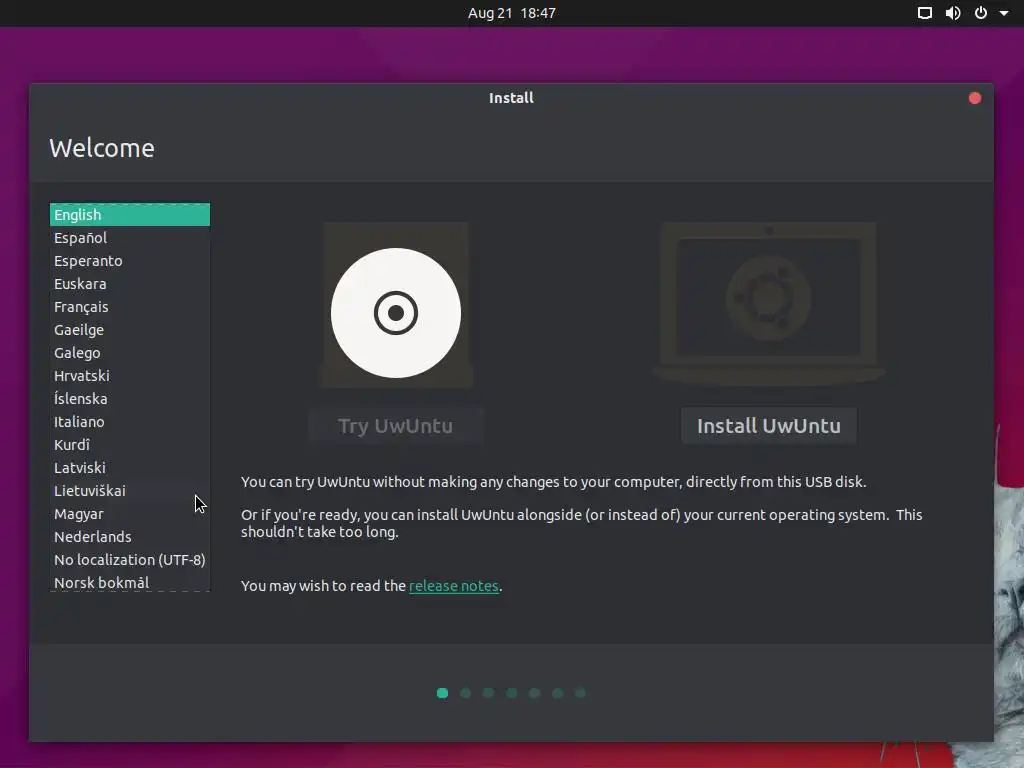The width and height of the screenshot is (1024, 768).
Task: Click the power icon in the top bar
Action: (980, 13)
